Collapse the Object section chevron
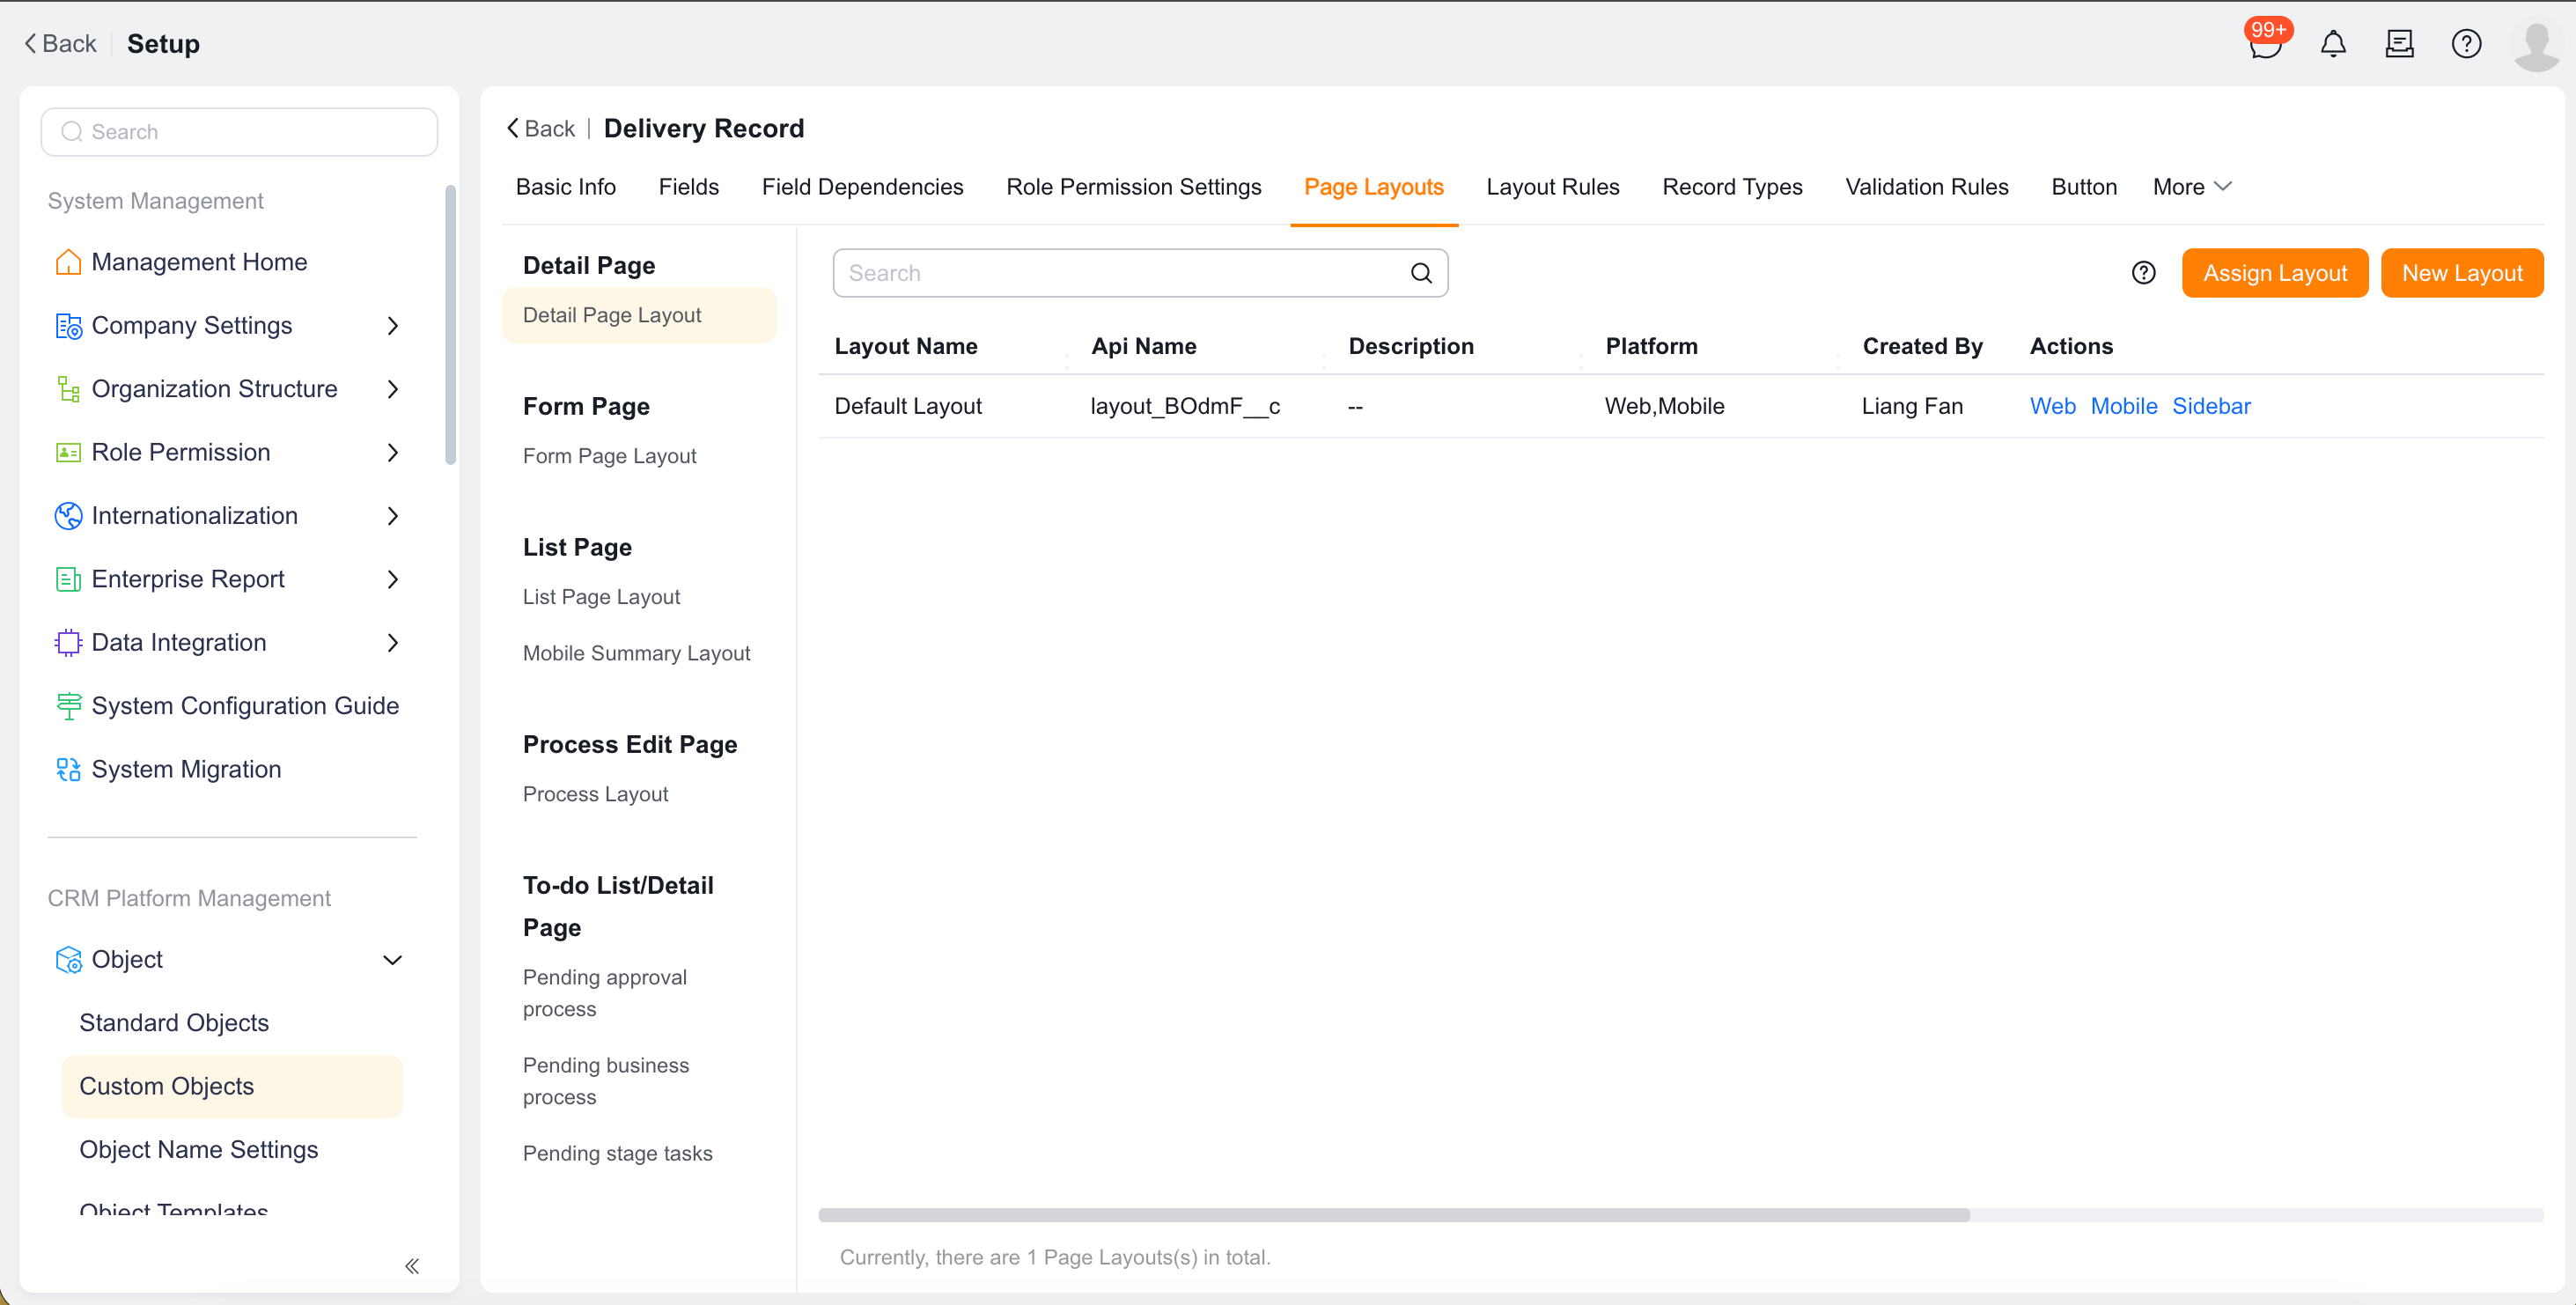This screenshot has height=1305, width=2576. click(x=393, y=960)
